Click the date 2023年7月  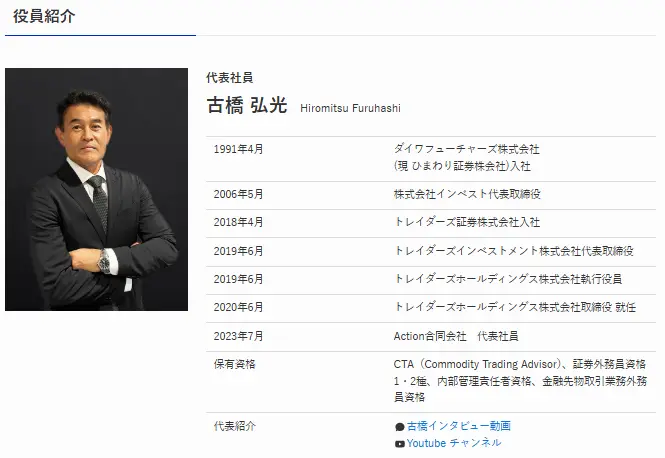click(x=238, y=336)
